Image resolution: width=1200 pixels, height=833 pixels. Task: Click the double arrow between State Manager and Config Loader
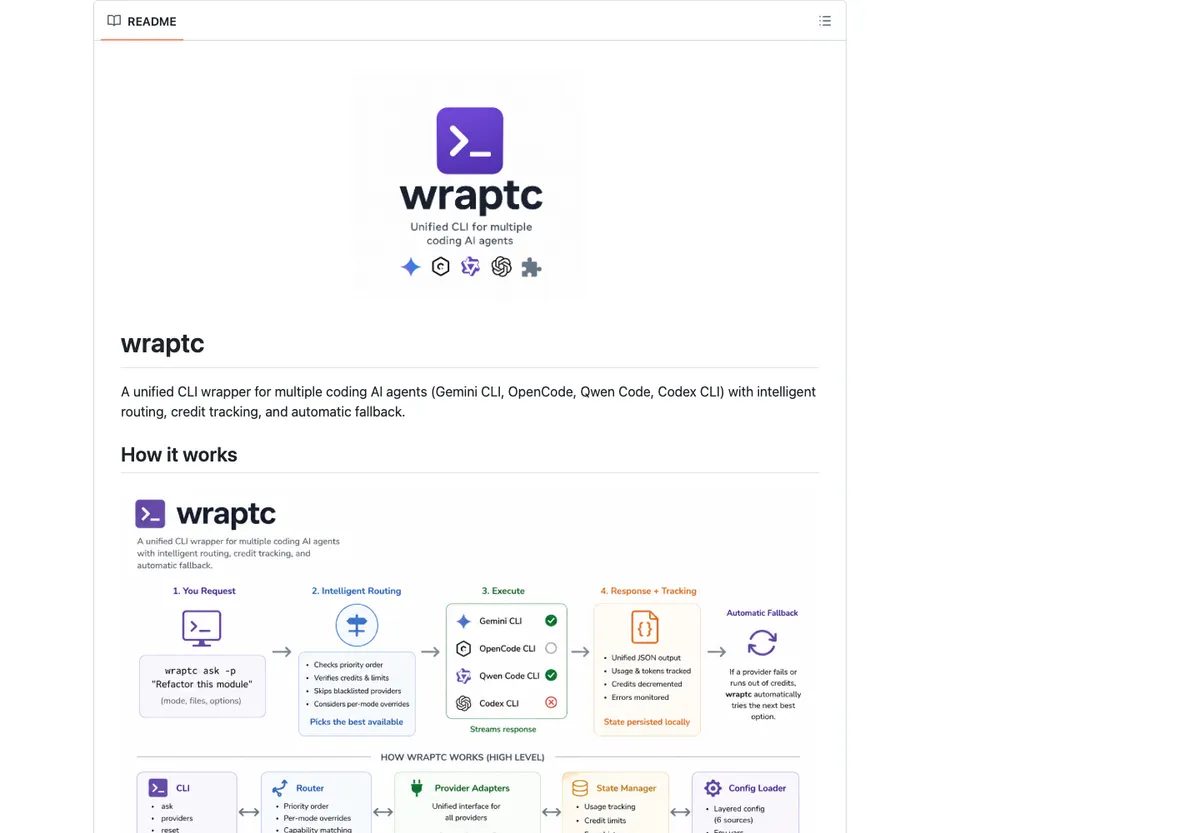(x=680, y=813)
